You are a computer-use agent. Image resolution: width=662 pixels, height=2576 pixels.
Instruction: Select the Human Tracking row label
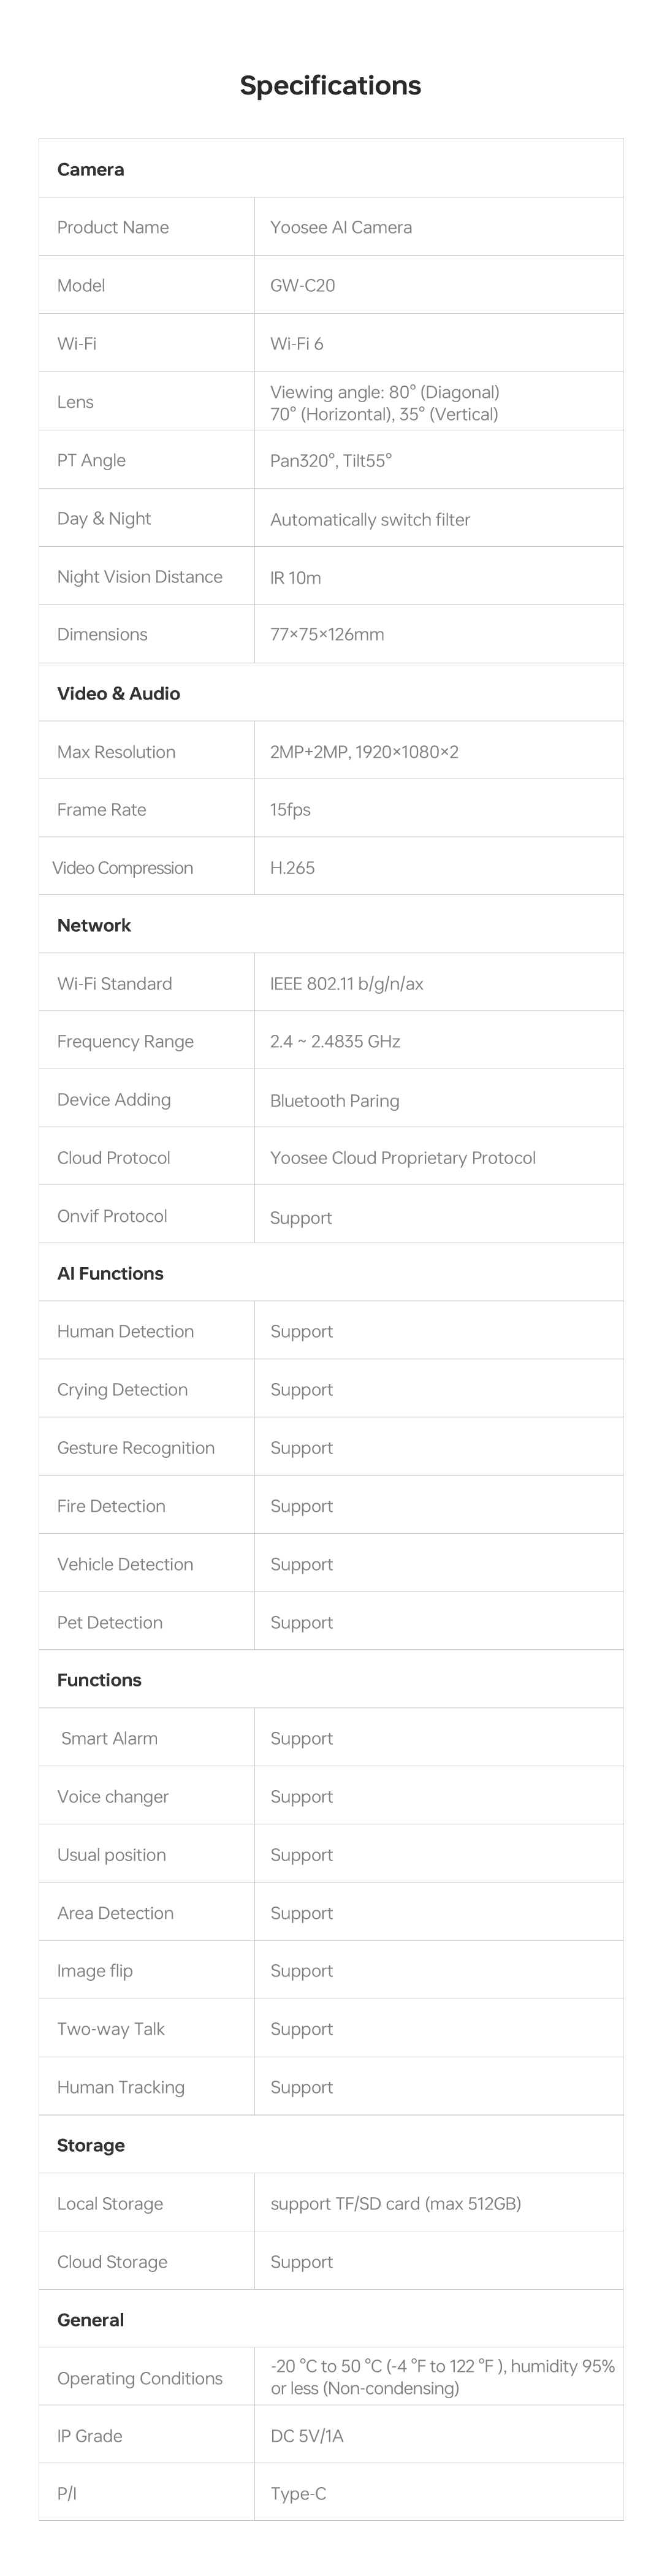point(121,2087)
